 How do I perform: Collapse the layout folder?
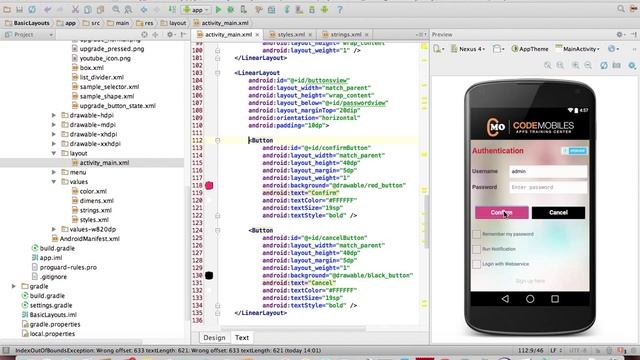(53, 153)
